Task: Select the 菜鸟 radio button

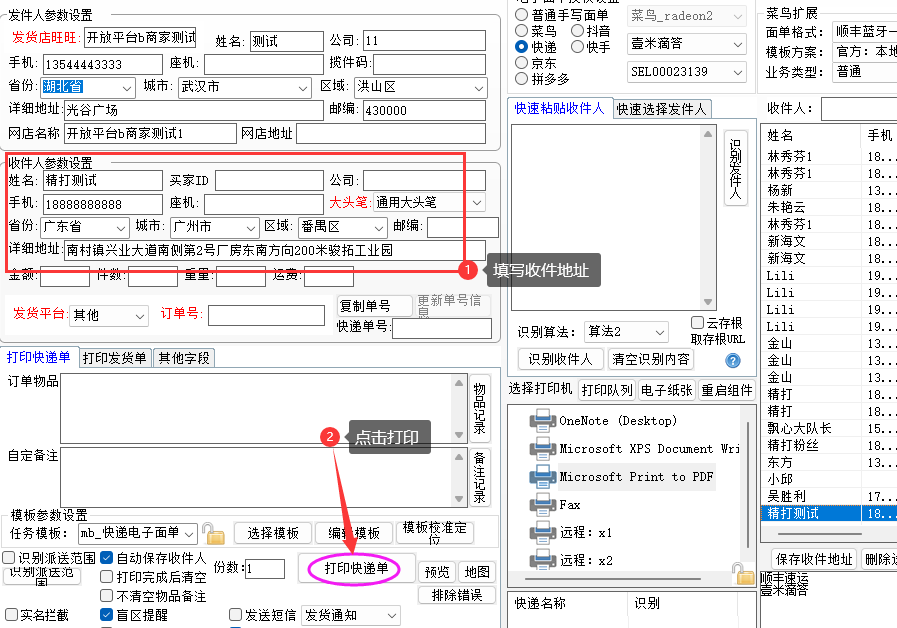Action: [521, 31]
